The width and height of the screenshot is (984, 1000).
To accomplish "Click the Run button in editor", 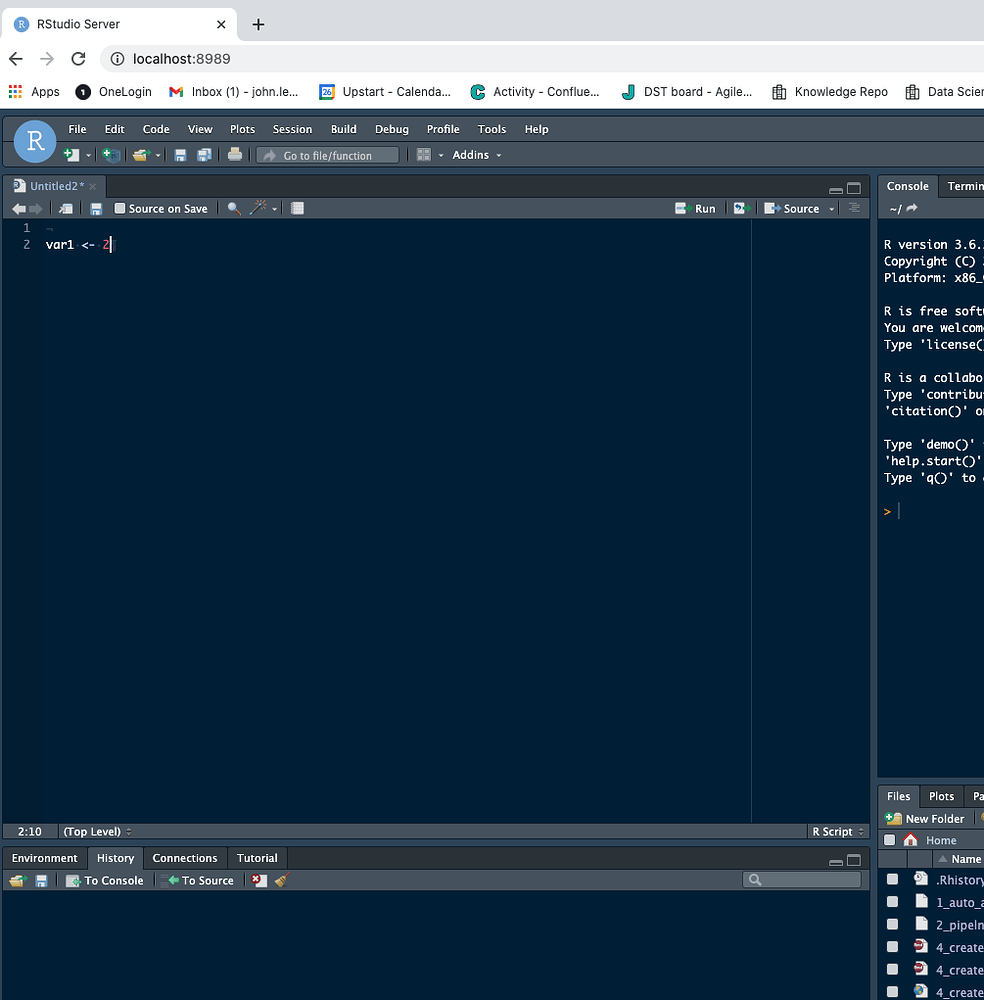I will pyautogui.click(x=695, y=209).
